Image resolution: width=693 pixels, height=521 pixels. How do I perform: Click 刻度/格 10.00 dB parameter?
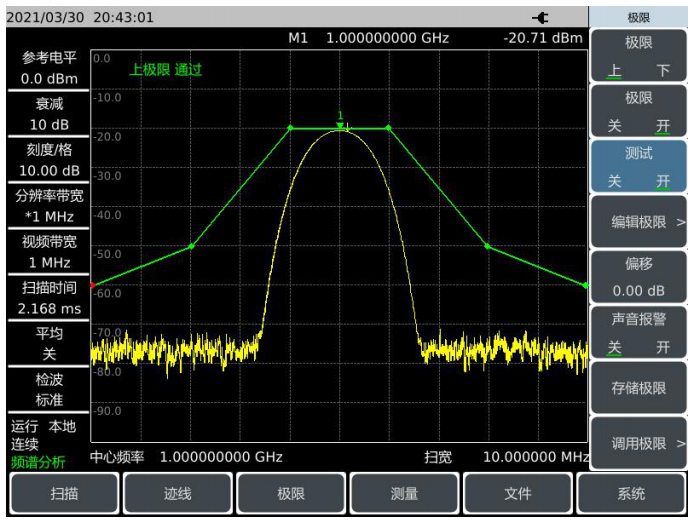(x=49, y=160)
